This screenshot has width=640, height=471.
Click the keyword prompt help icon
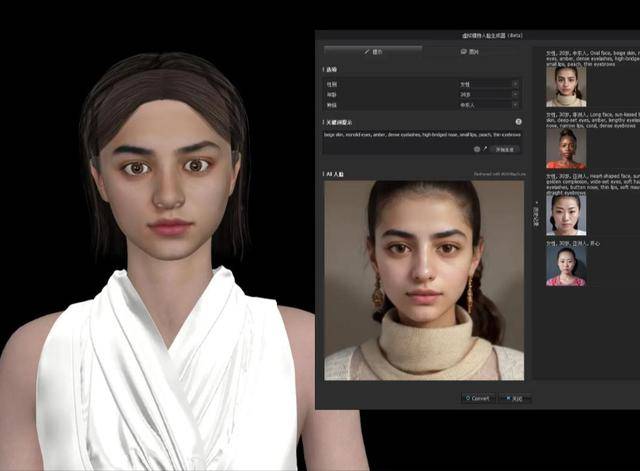point(518,121)
